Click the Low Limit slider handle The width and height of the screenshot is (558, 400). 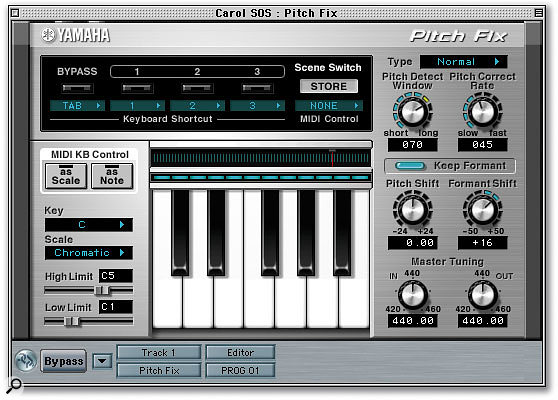click(72, 321)
